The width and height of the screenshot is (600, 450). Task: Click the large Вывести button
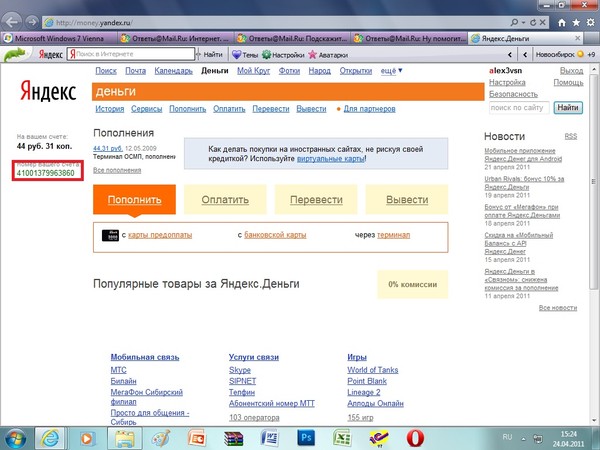coord(407,199)
